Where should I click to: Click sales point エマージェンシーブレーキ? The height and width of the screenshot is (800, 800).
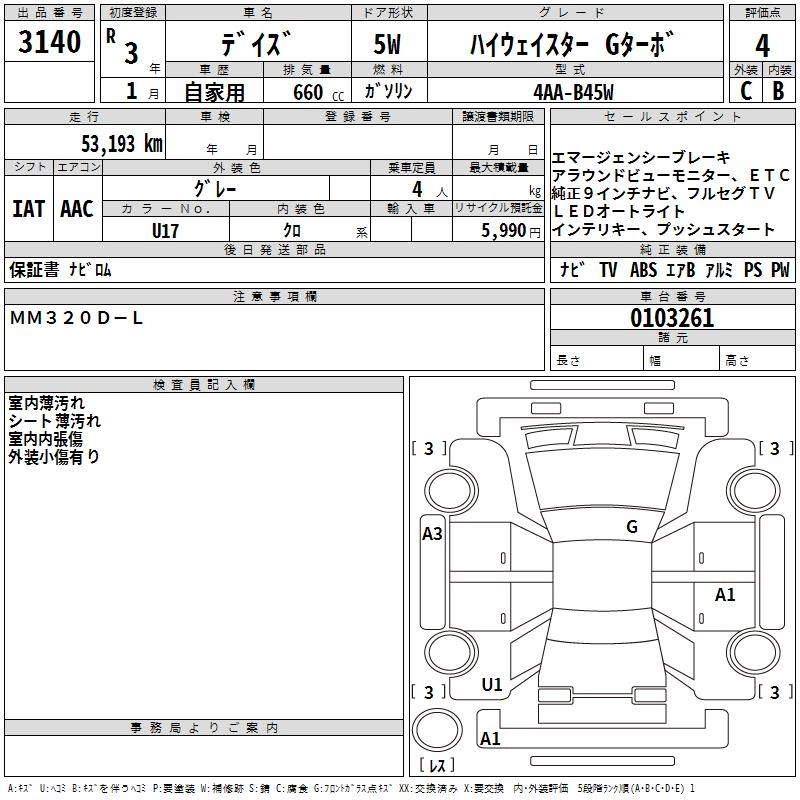click(x=641, y=157)
